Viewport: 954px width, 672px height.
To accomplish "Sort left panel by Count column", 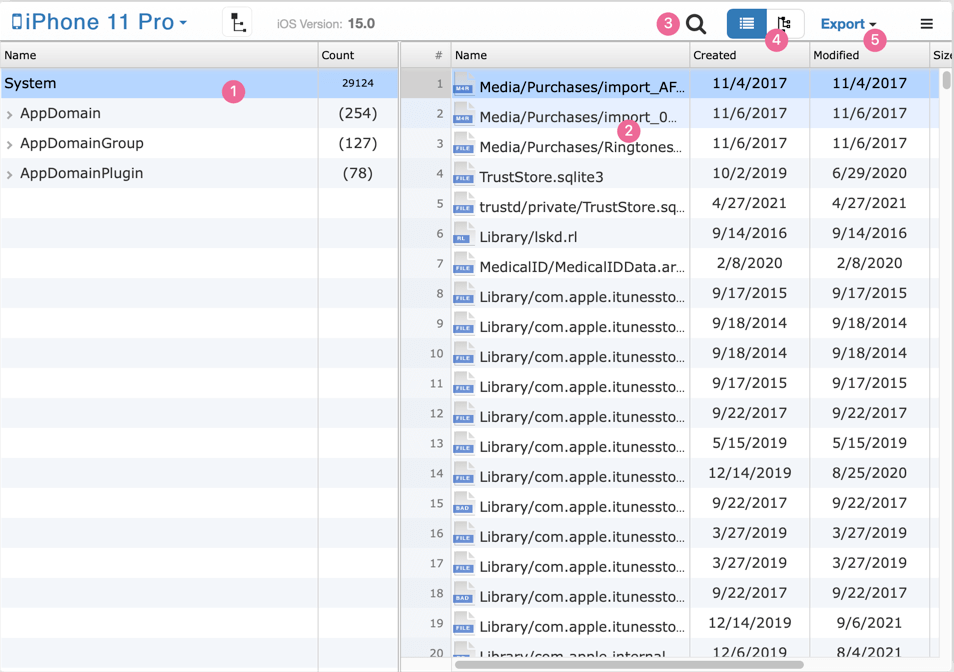I will click(358, 55).
